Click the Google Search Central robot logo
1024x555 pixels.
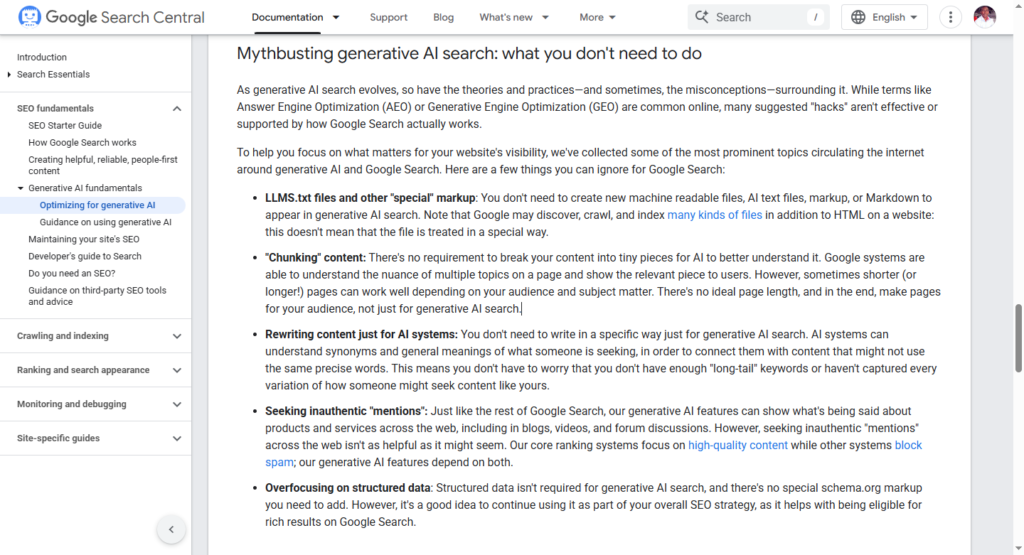pyautogui.click(x=29, y=17)
